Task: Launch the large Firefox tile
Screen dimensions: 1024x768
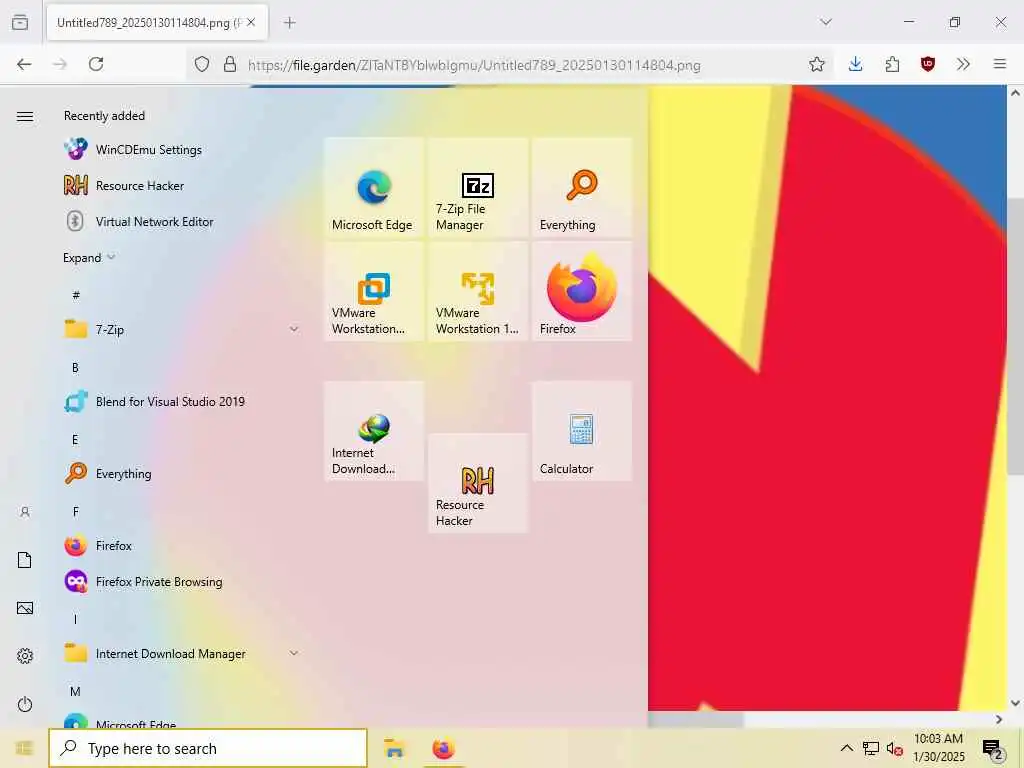Action: 581,291
